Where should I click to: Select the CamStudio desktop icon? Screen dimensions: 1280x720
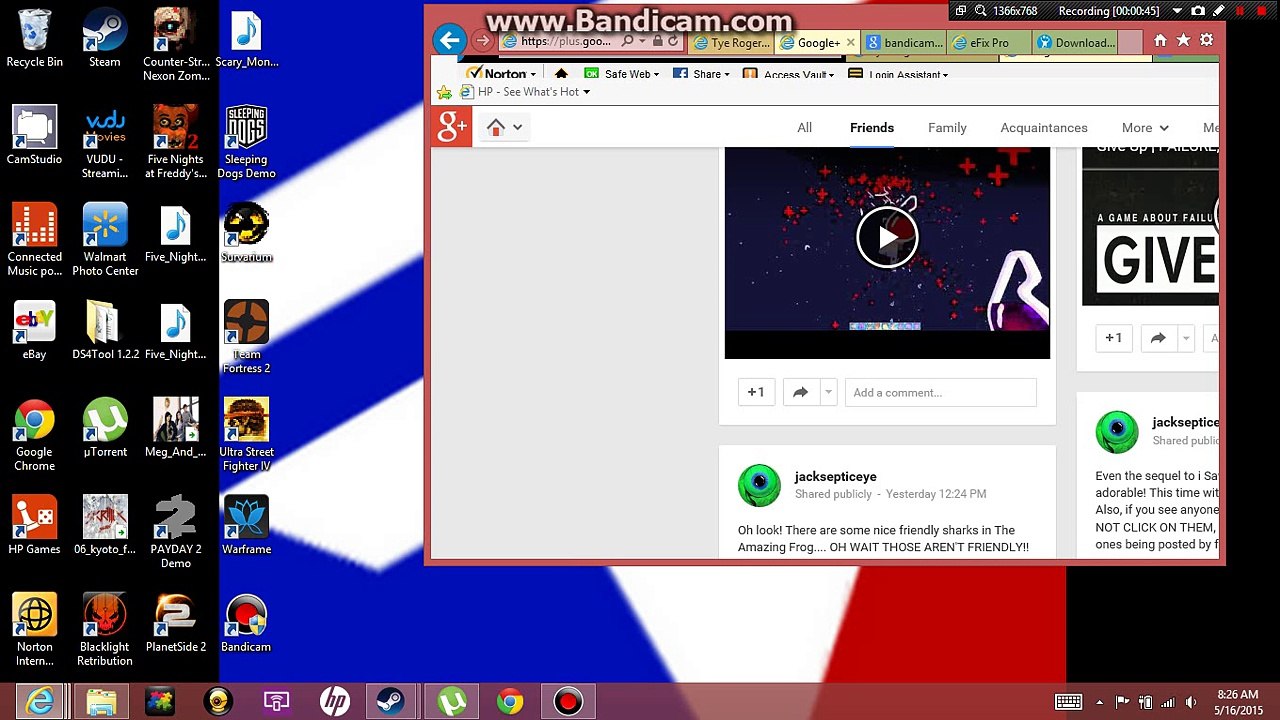(34, 136)
